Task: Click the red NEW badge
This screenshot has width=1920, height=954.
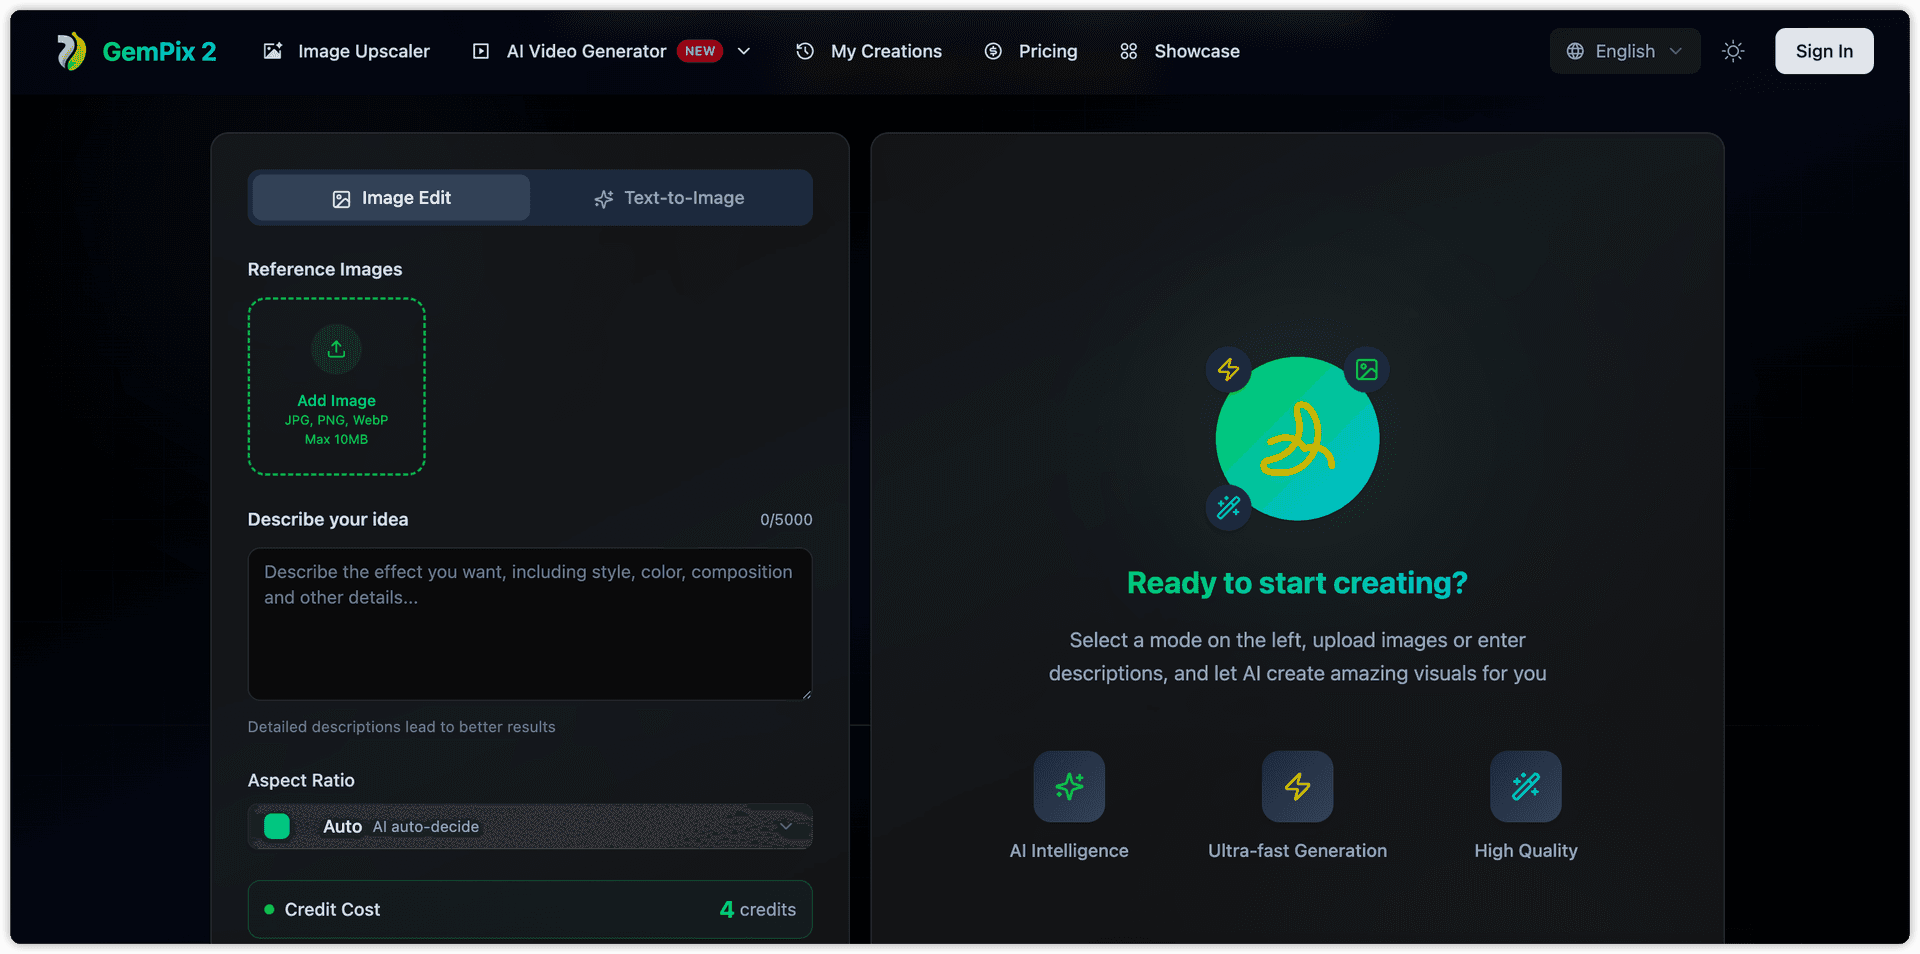Action: (x=700, y=51)
